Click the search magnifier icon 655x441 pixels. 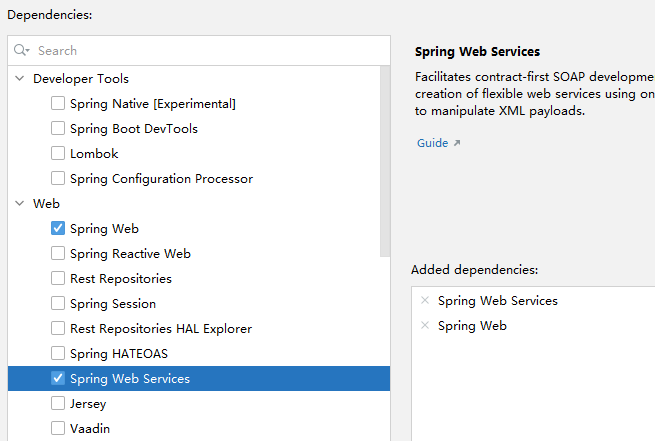click(21, 51)
